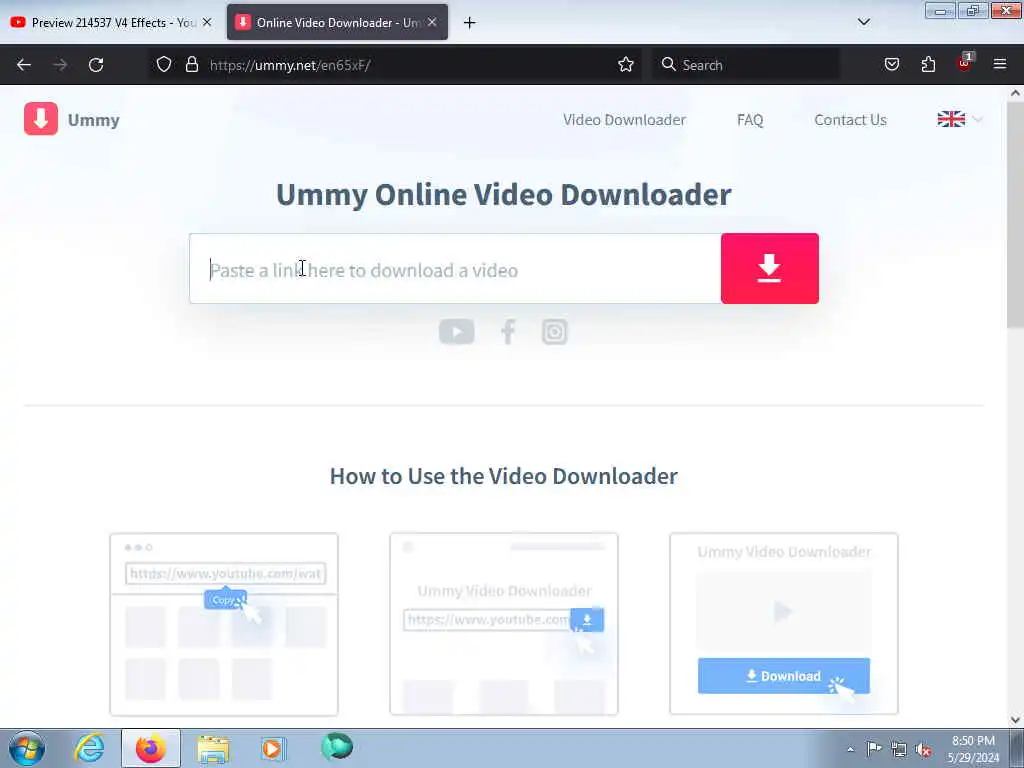The height and width of the screenshot is (768, 1024).
Task: Click the paste link illustration thumbnail
Action: point(504,624)
